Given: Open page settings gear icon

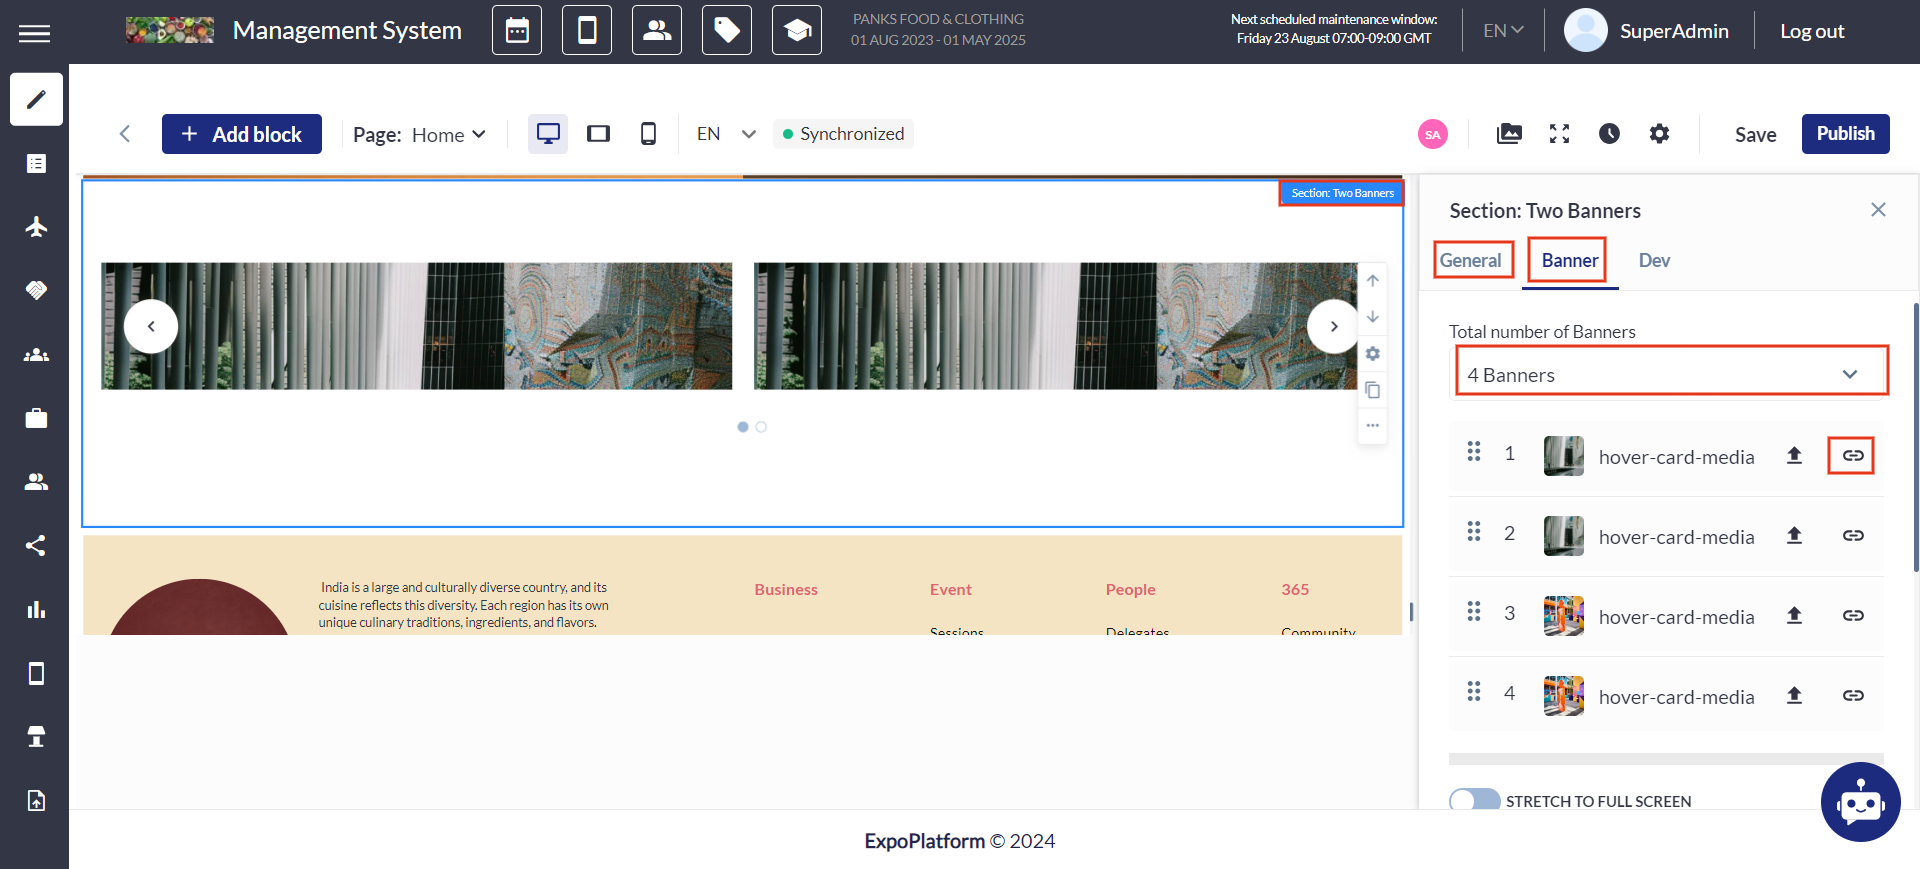Looking at the screenshot, I should (x=1659, y=134).
